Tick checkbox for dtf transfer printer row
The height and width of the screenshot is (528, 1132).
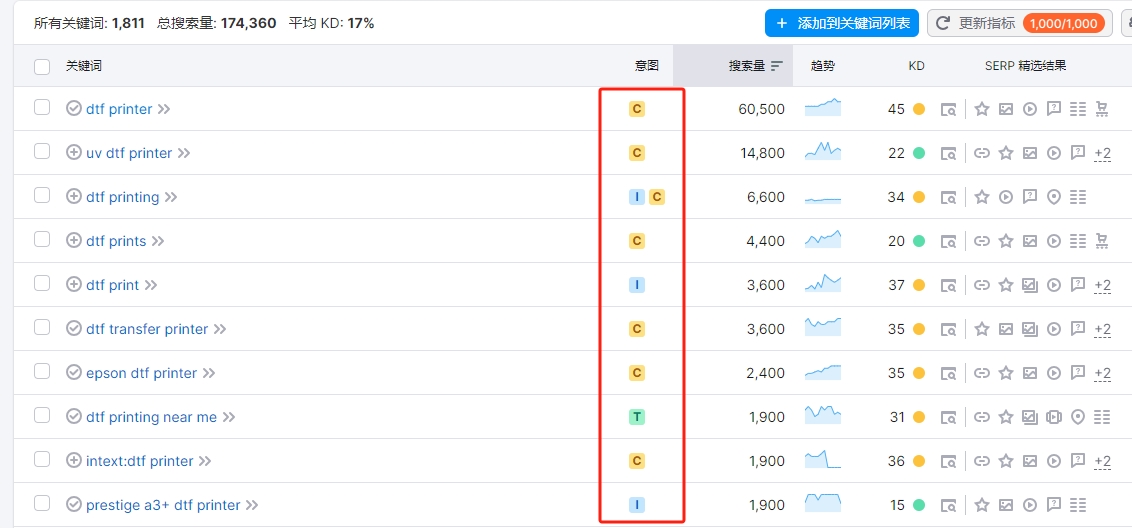[x=42, y=328]
